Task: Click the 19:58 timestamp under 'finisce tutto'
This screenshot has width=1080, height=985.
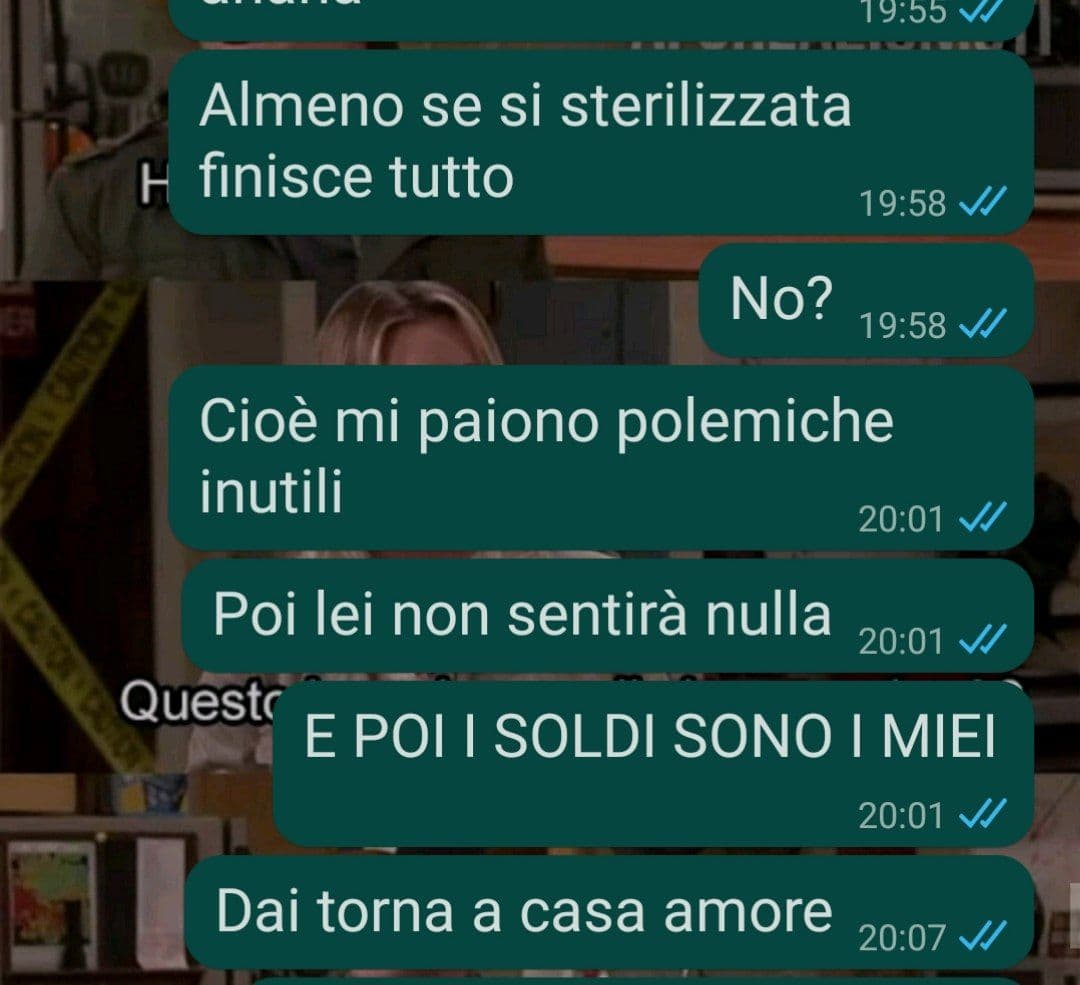Action: tap(902, 203)
